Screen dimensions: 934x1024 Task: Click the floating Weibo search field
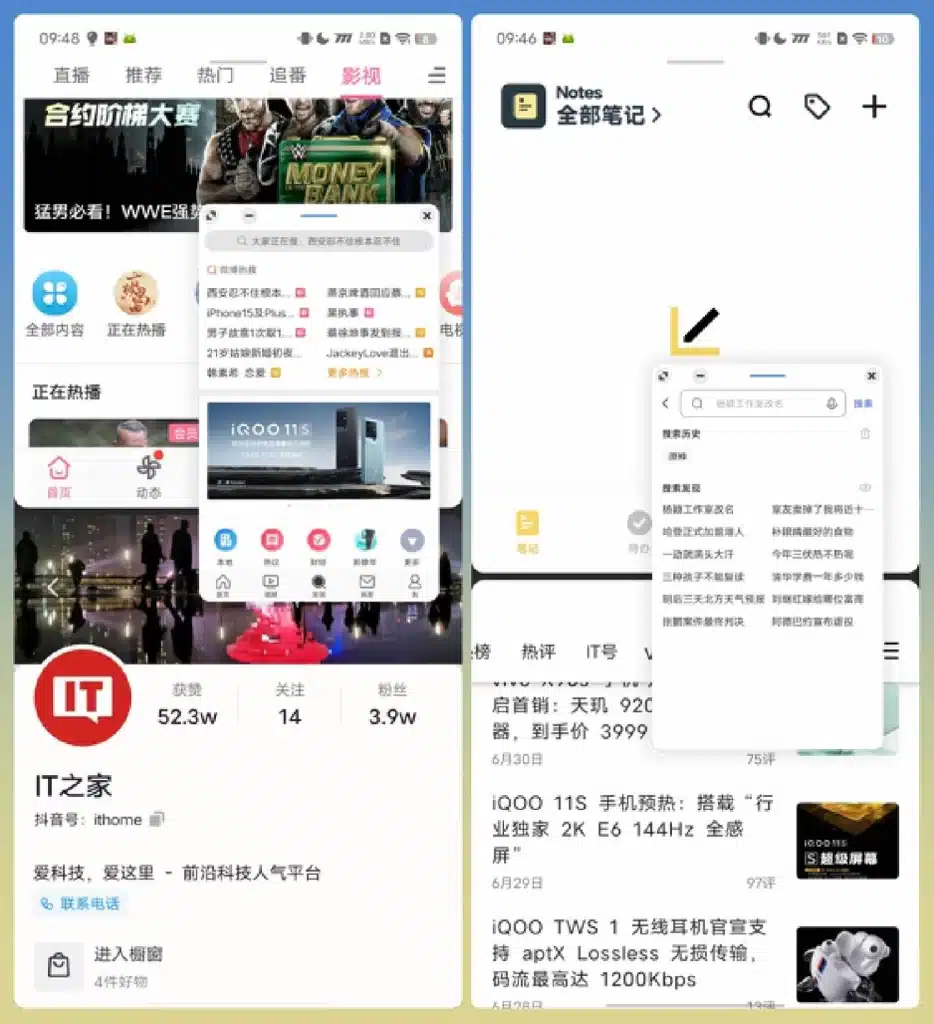pyautogui.click(x=319, y=242)
